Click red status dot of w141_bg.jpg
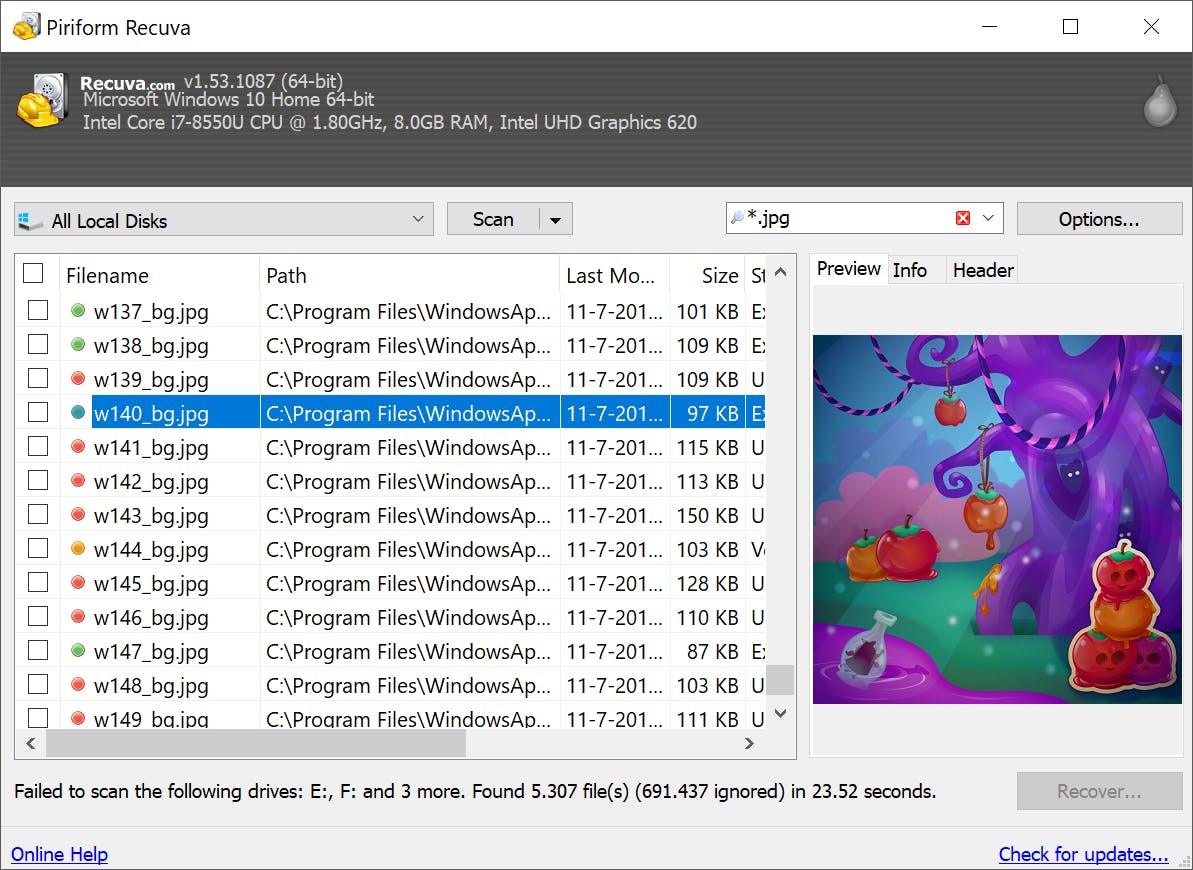Image resolution: width=1193 pixels, height=870 pixels. [78, 447]
